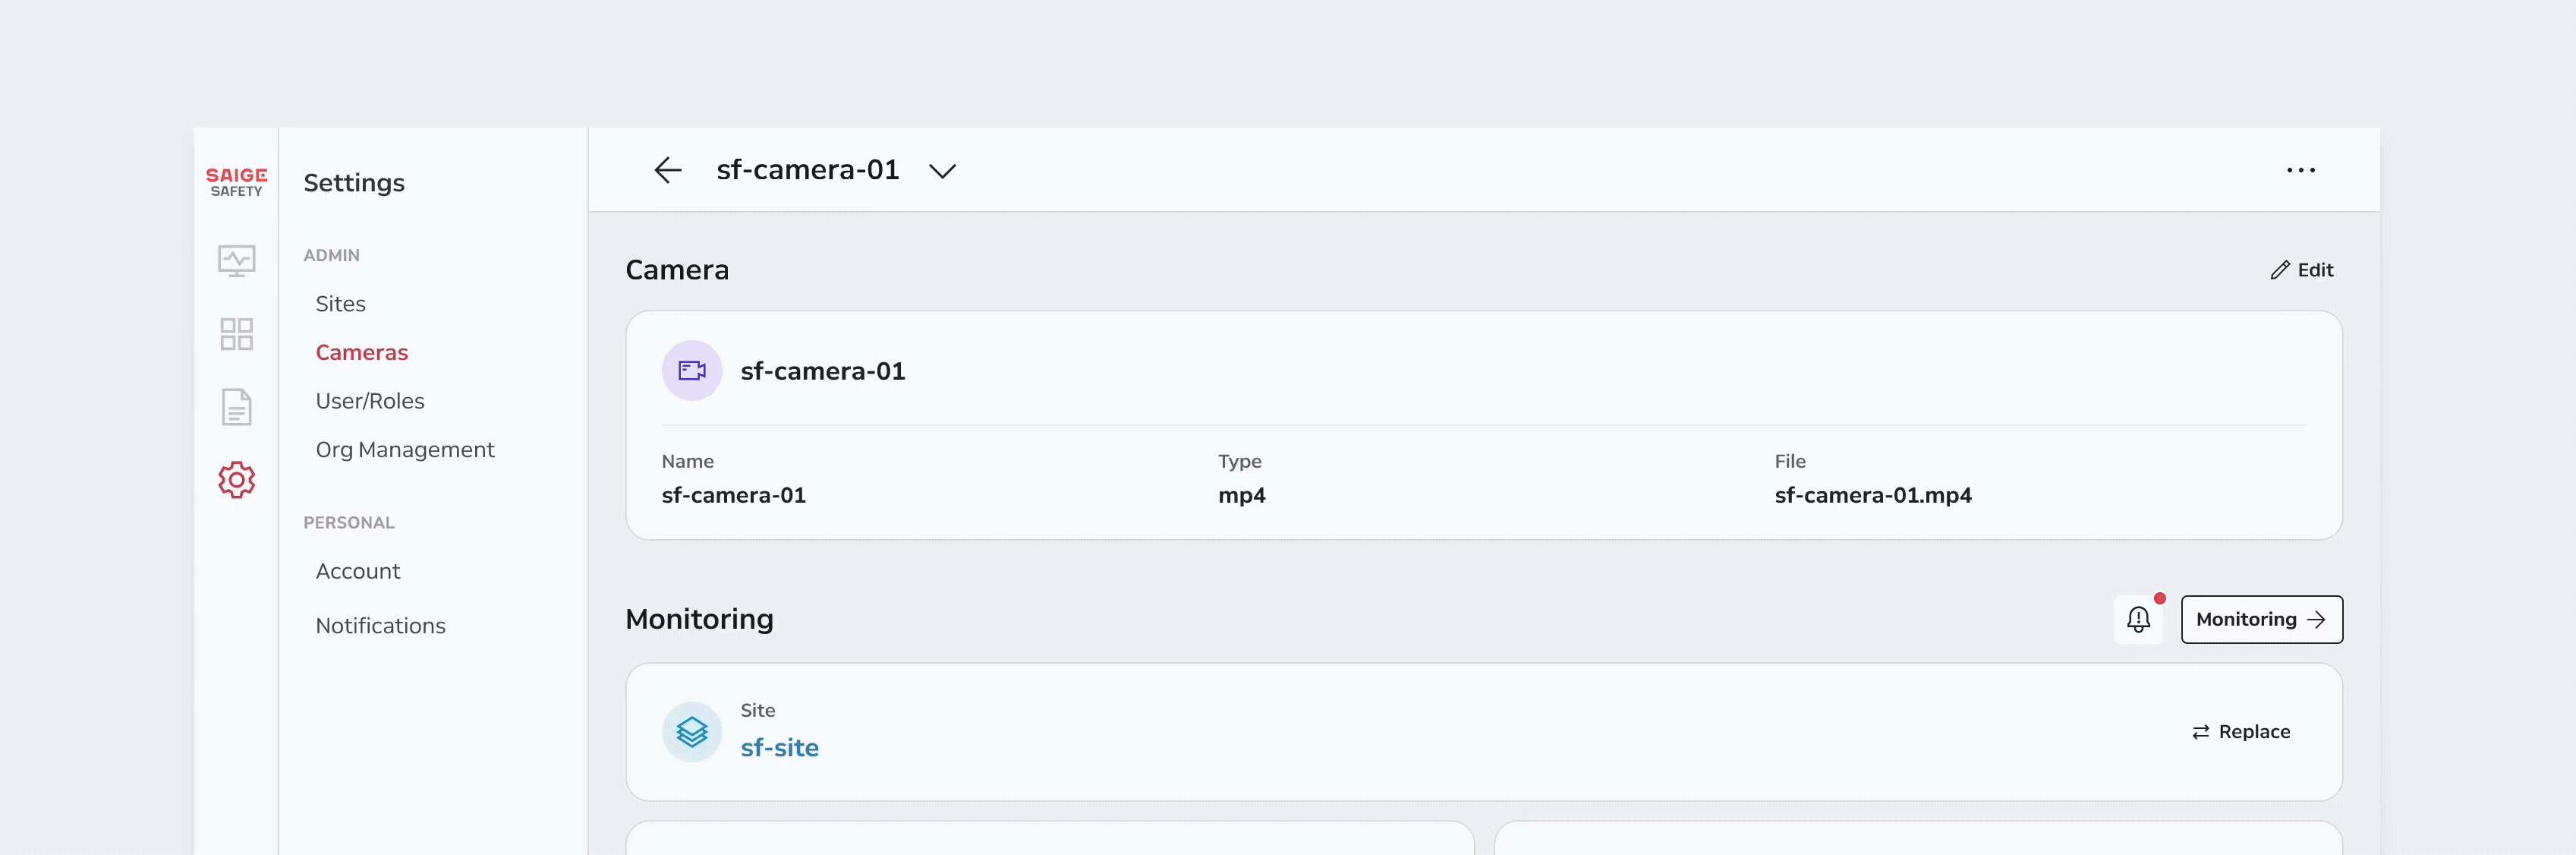Click the SAIGE Safety logo

point(236,182)
